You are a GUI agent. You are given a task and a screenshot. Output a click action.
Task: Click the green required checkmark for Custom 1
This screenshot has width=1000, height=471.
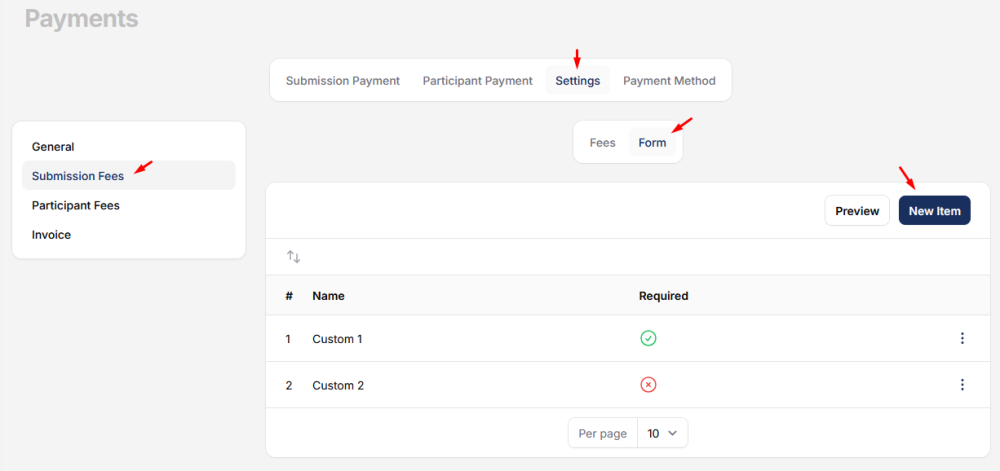(x=648, y=339)
